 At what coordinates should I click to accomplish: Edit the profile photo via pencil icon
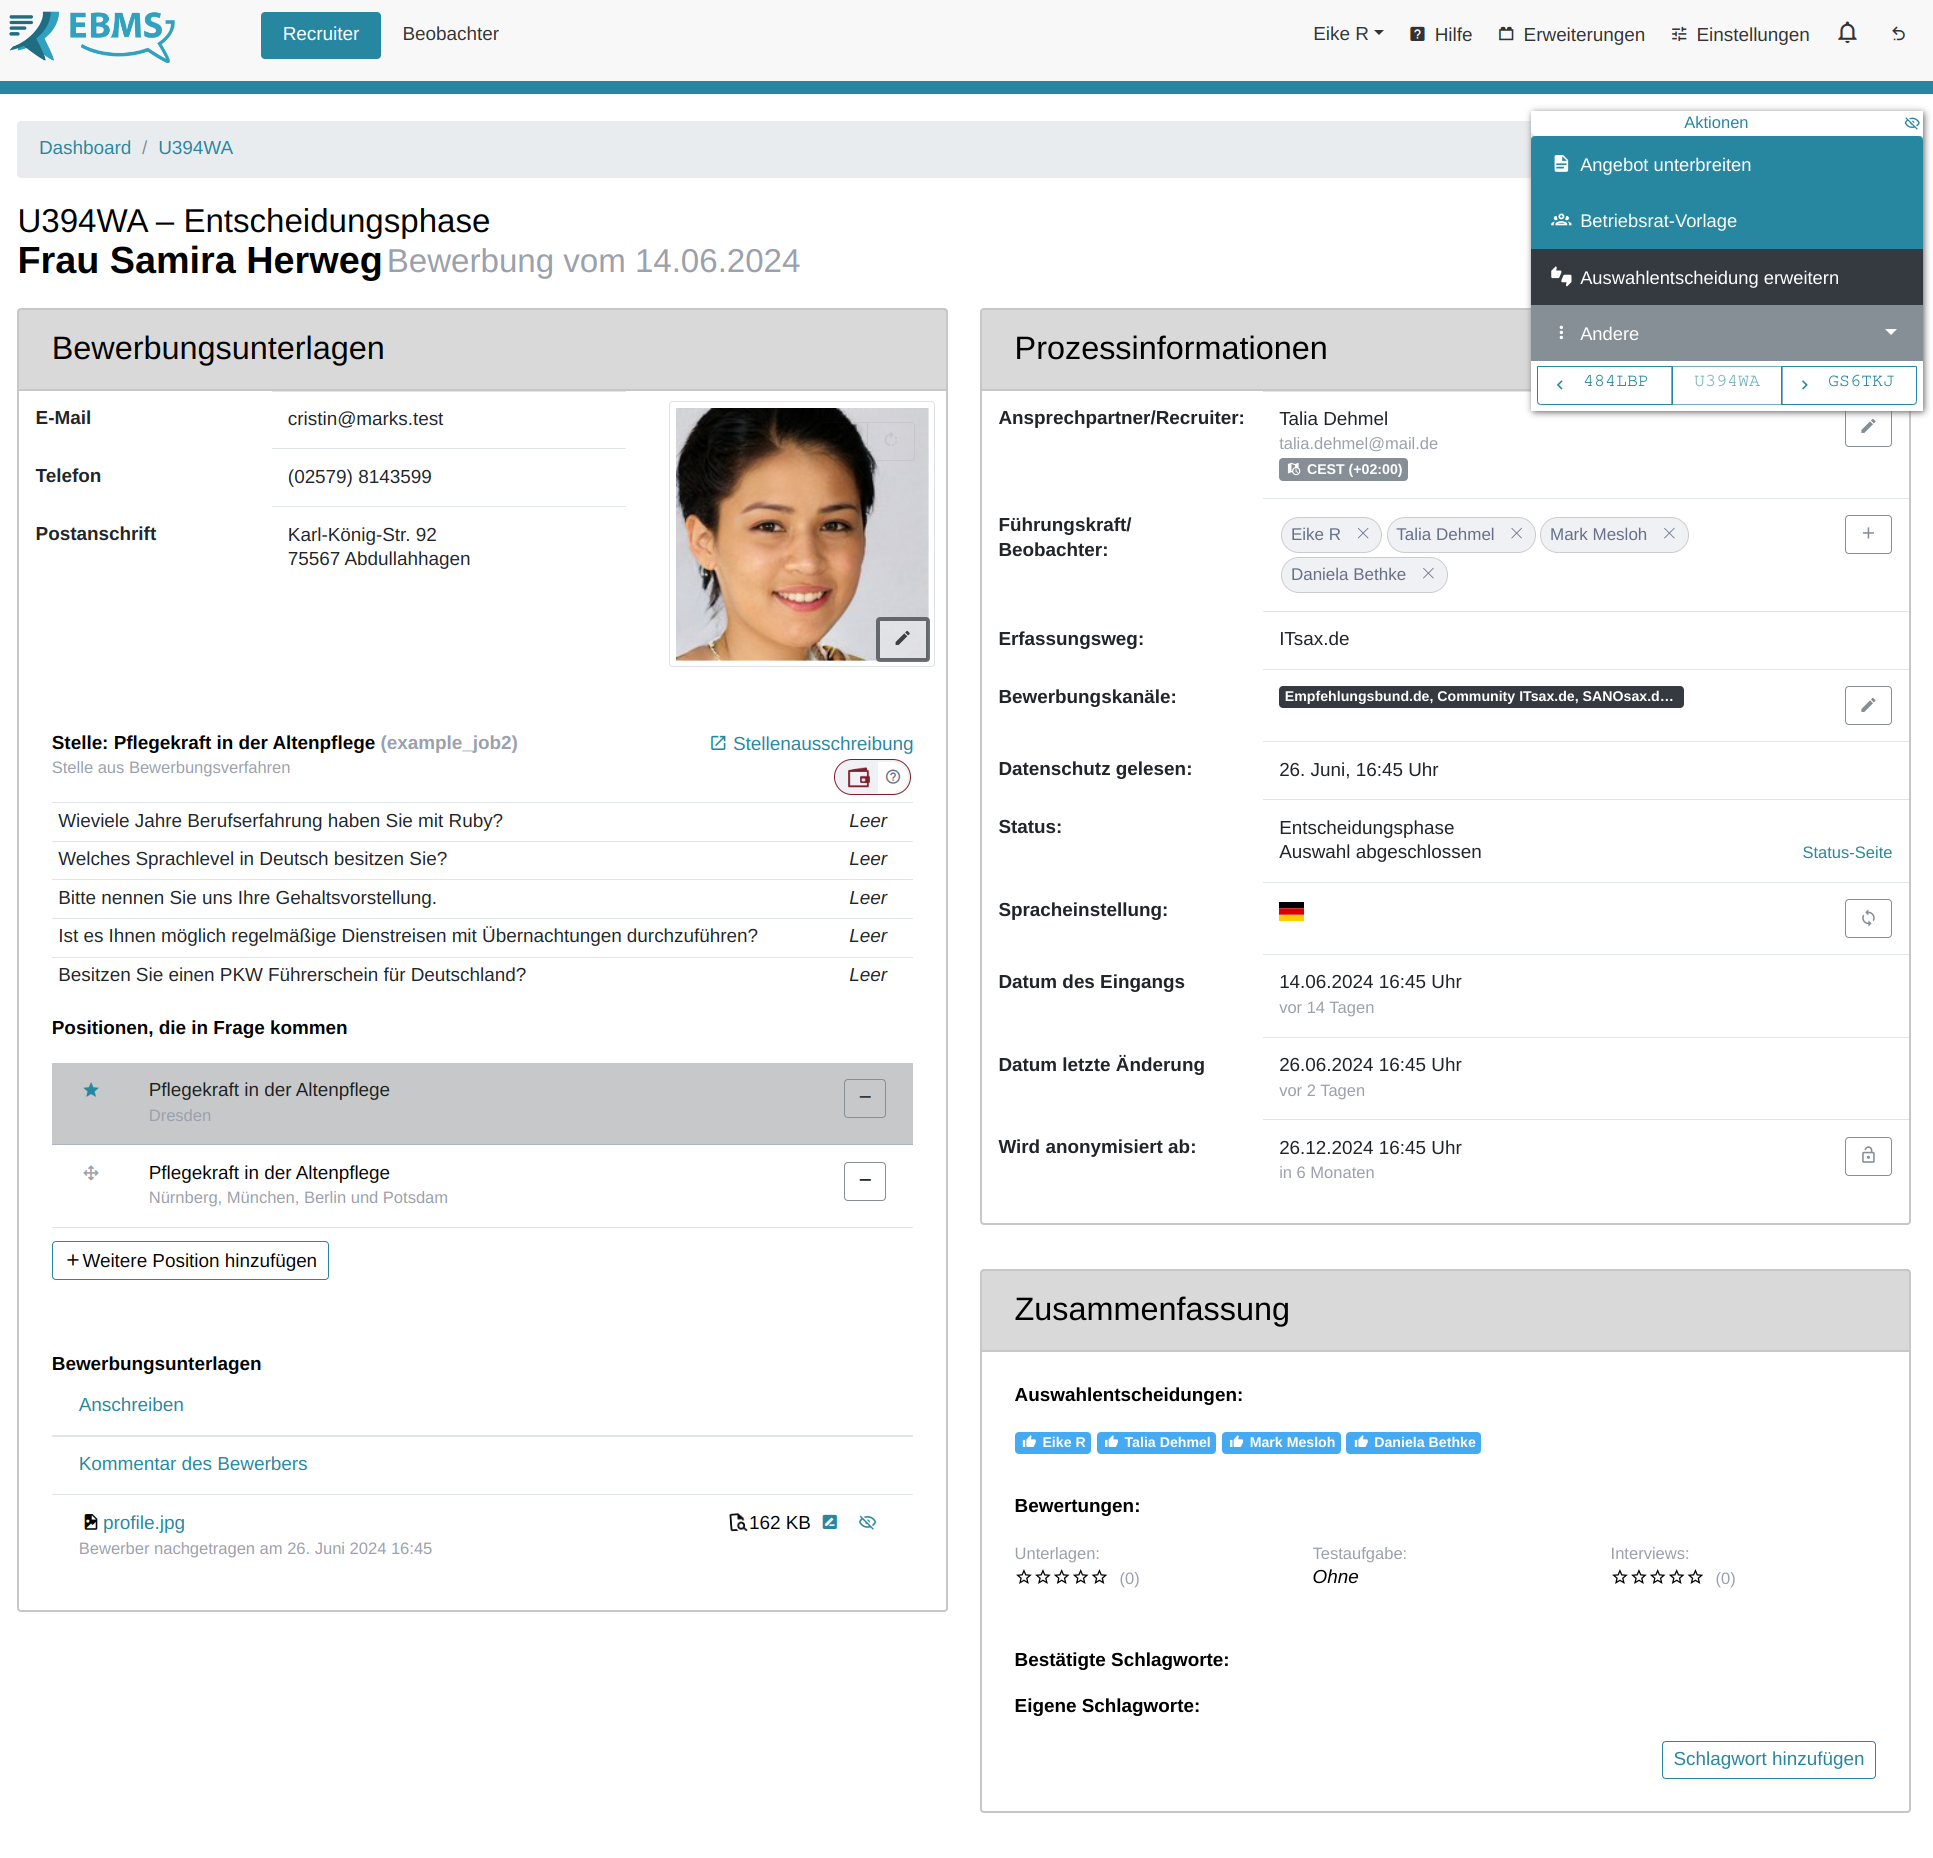click(x=902, y=639)
